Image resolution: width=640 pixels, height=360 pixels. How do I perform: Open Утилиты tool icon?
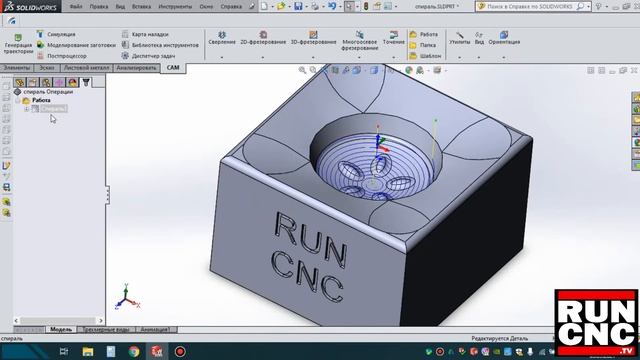[x=460, y=35]
